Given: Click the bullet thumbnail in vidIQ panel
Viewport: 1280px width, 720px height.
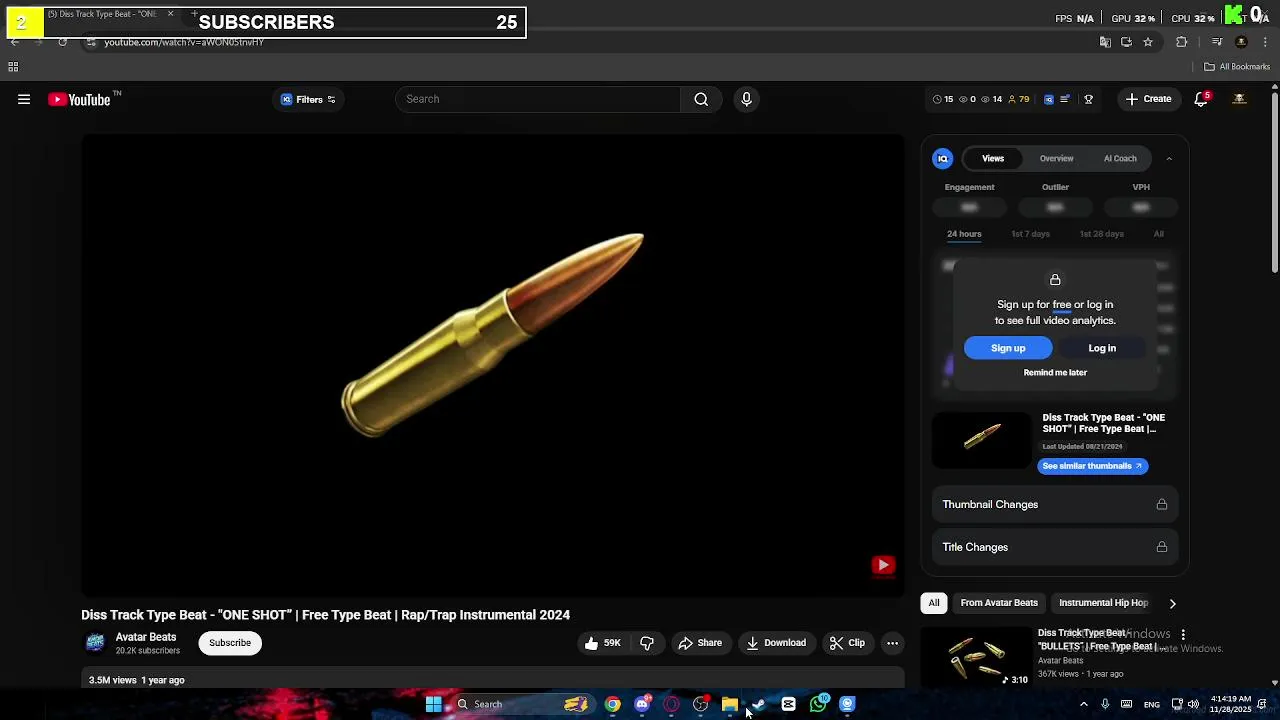Looking at the screenshot, I should 982,439.
